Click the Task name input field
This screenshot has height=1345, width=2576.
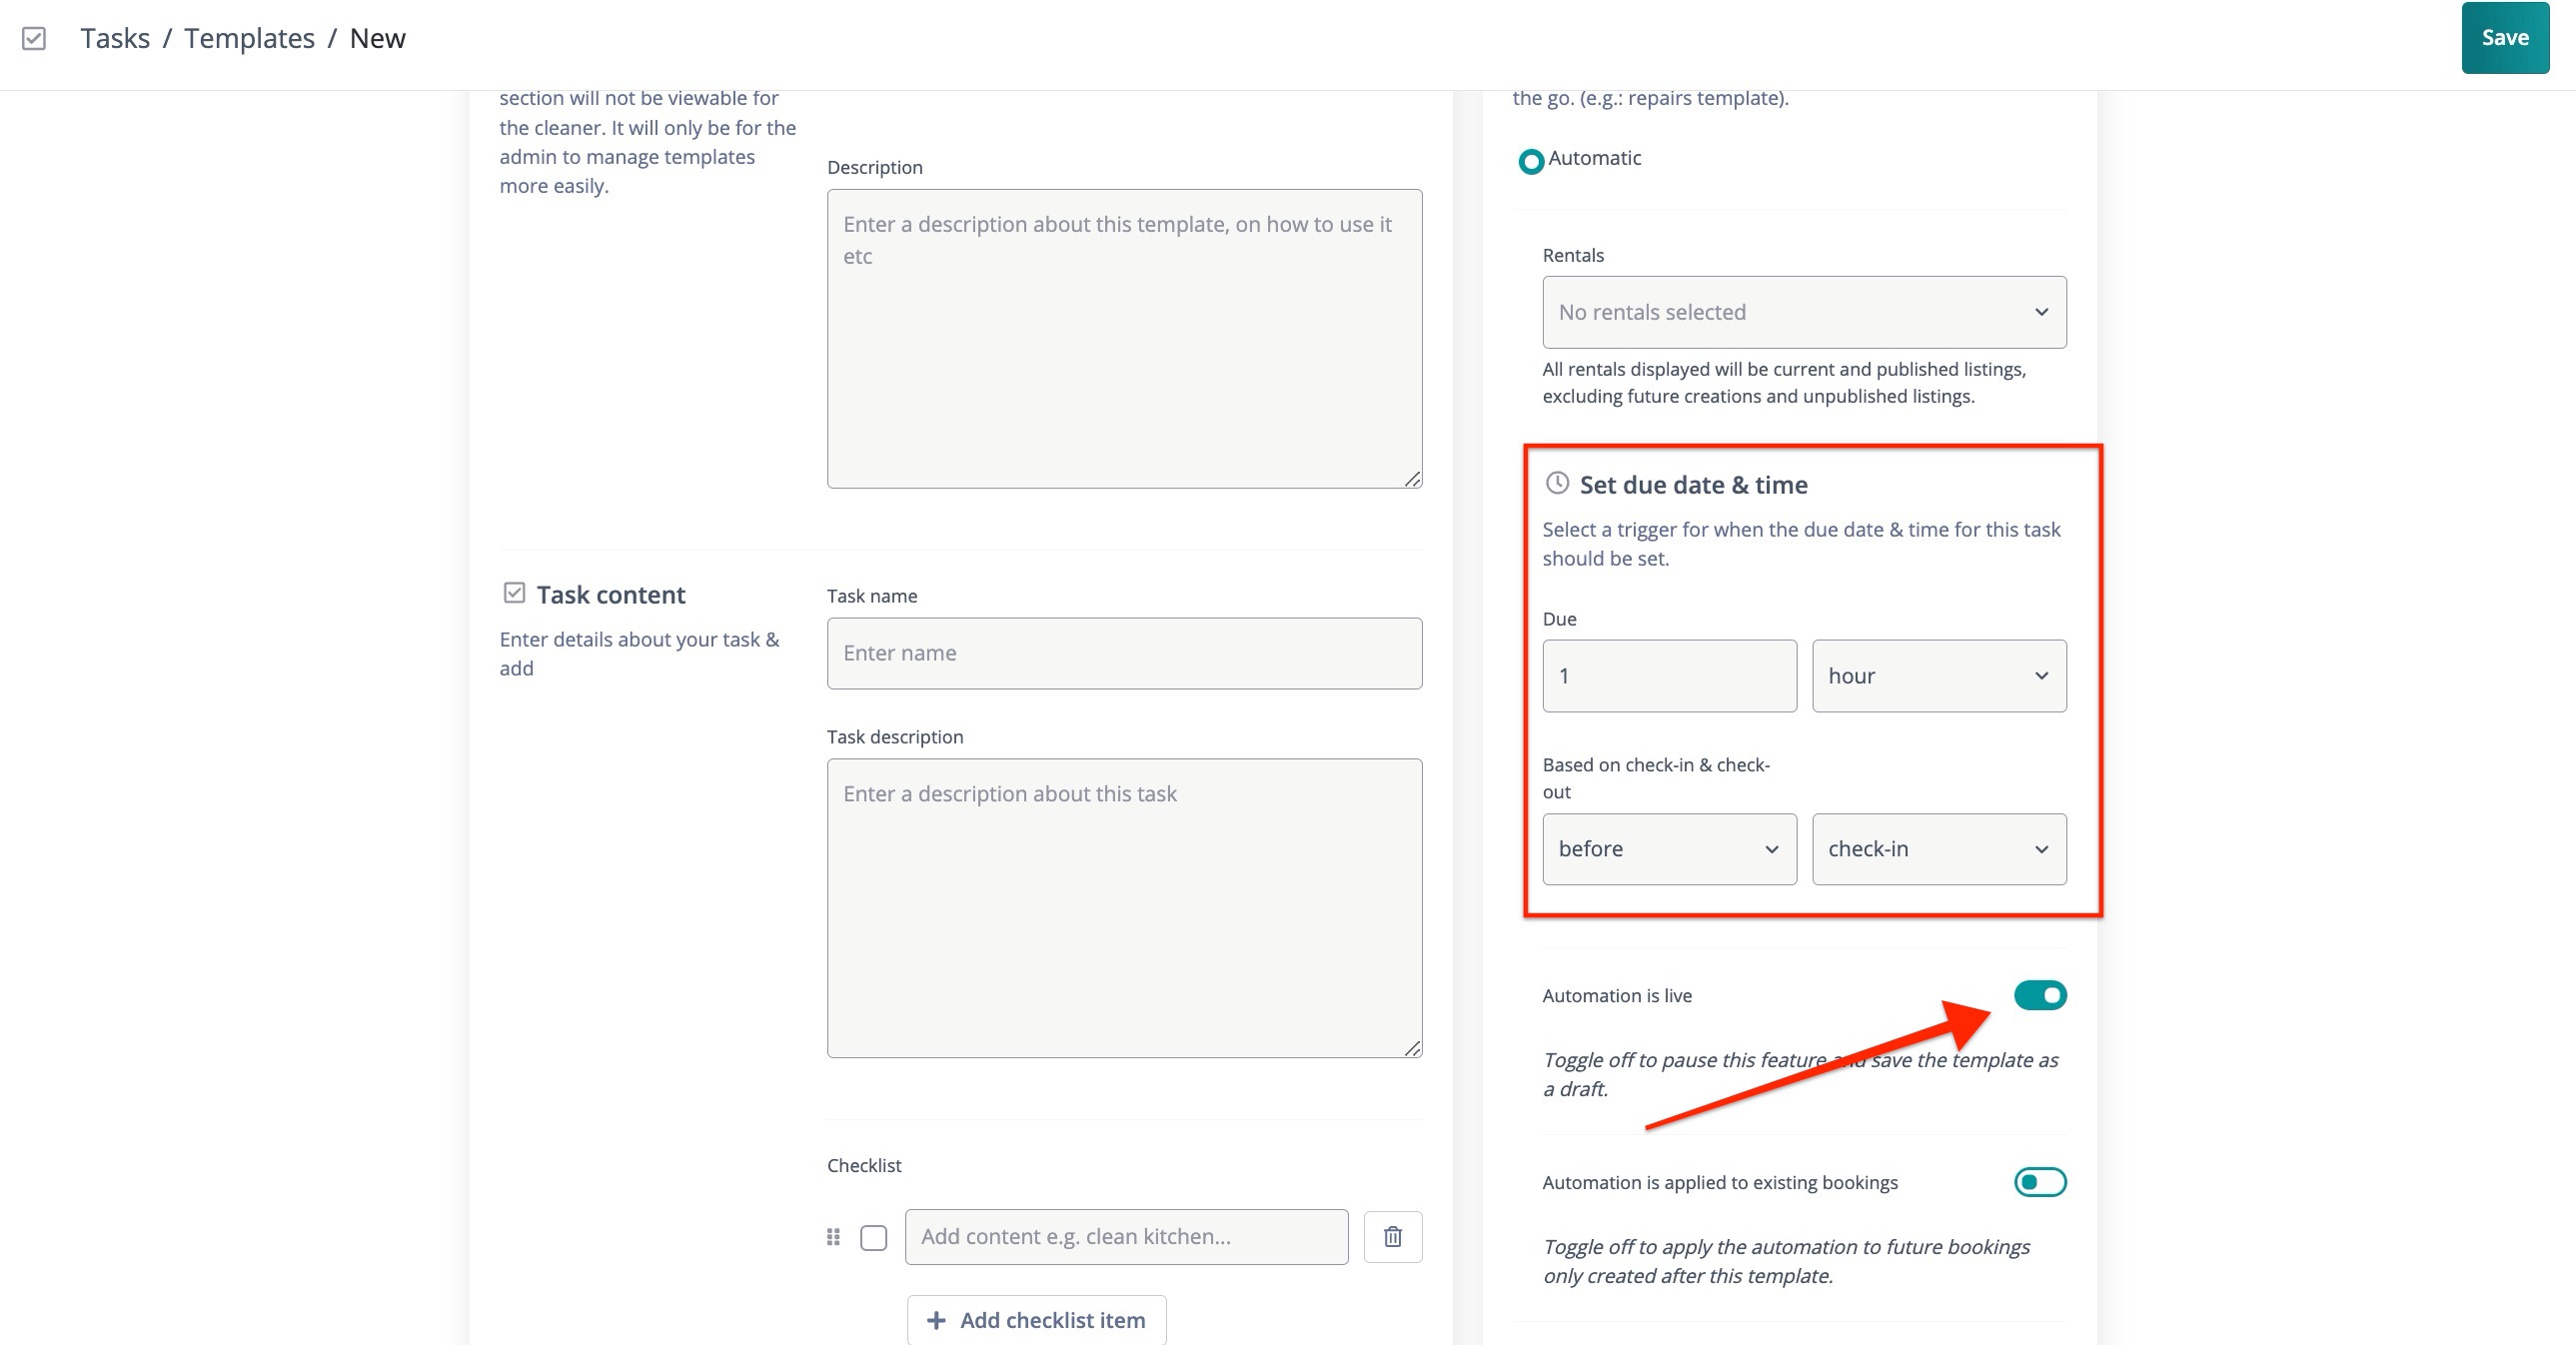[1124, 653]
